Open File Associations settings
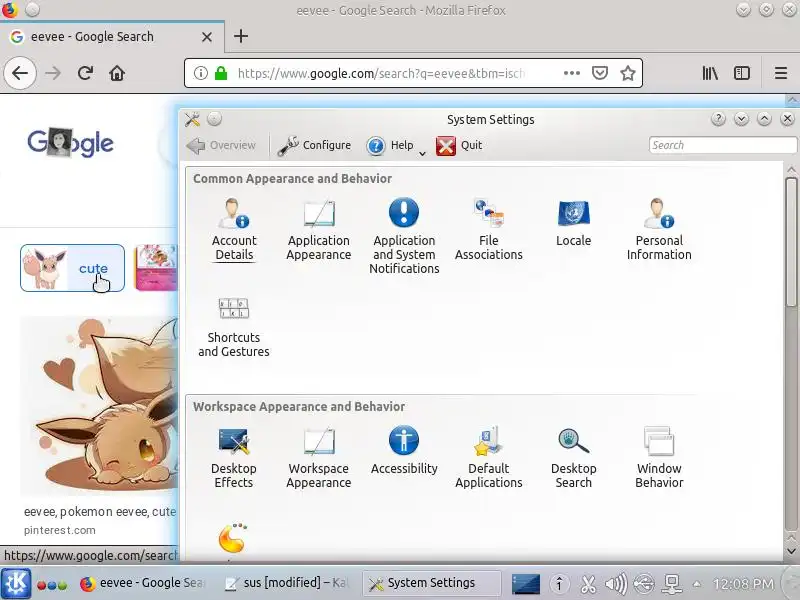 point(488,230)
